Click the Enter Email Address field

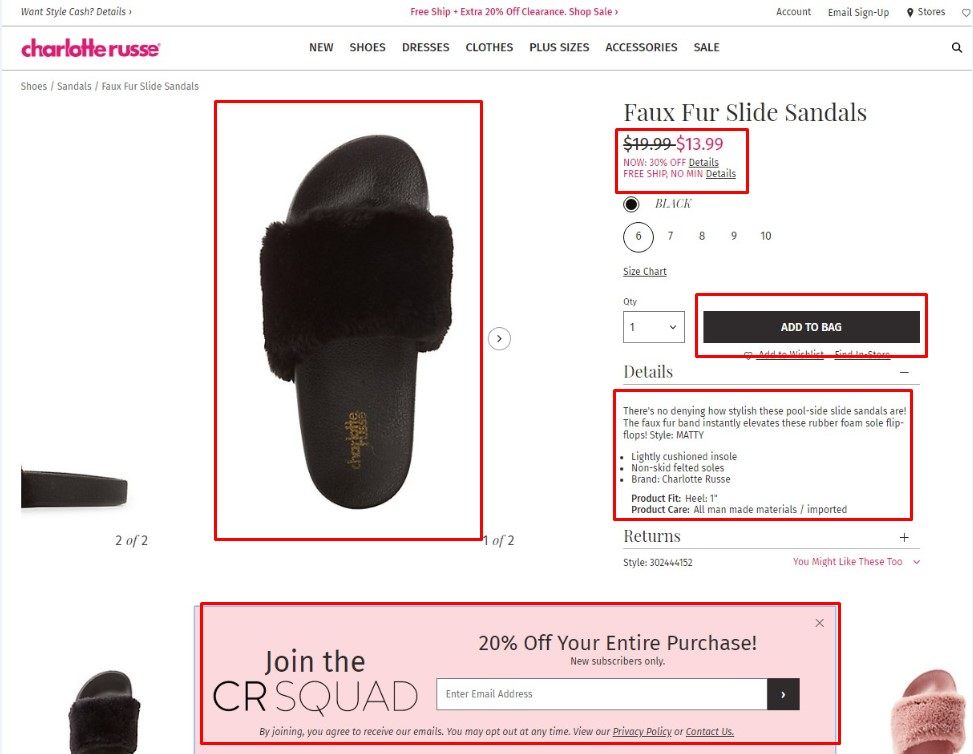tap(602, 694)
